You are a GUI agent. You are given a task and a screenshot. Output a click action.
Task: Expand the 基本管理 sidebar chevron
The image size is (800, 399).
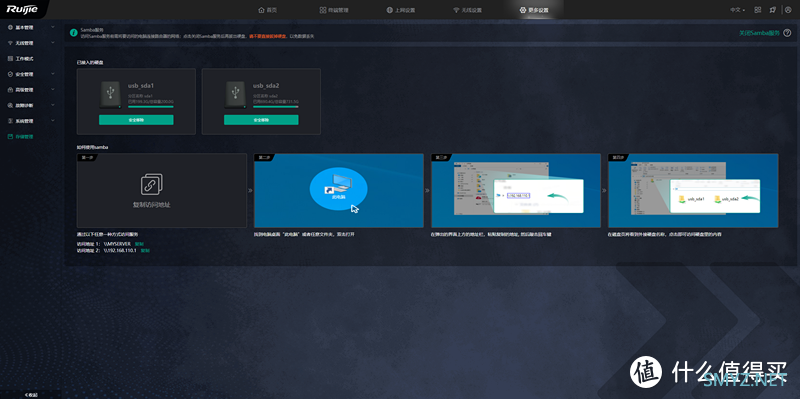click(x=53, y=27)
